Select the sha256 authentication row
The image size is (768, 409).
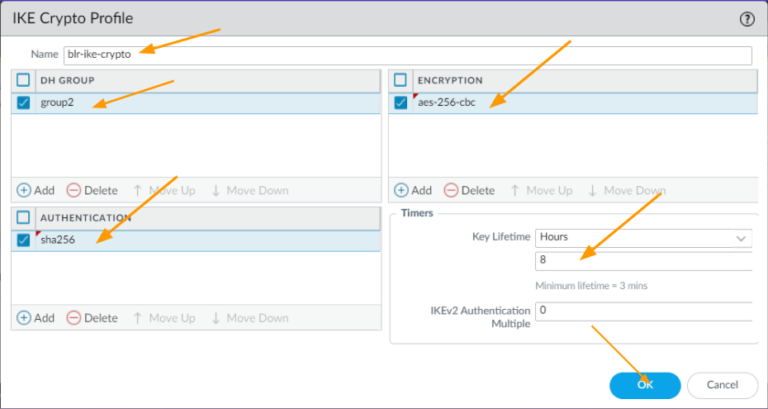click(200, 240)
